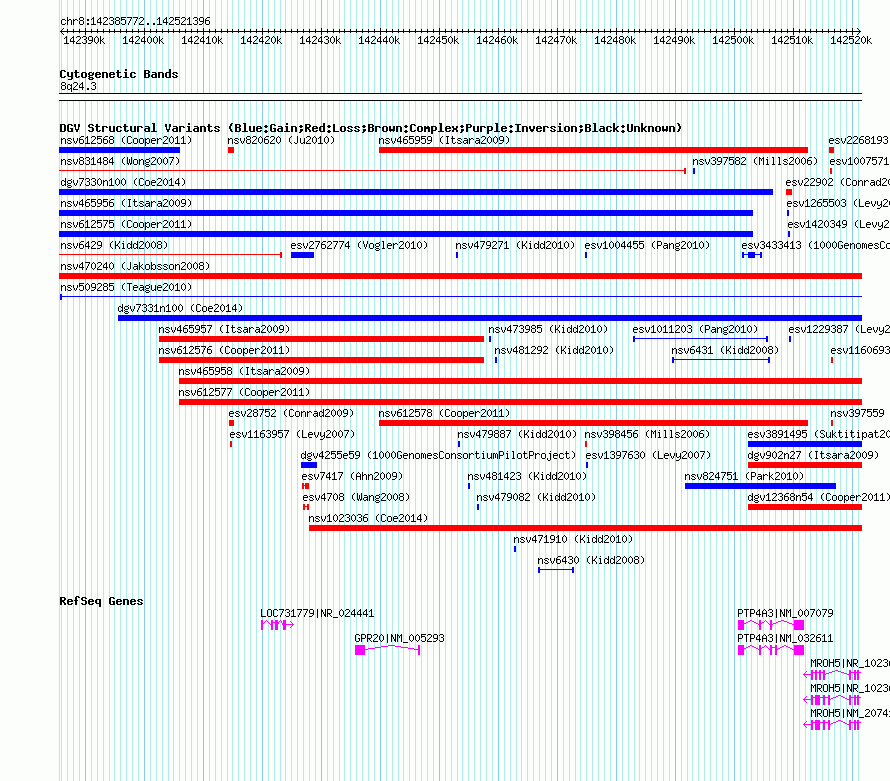Select variant nsv612575 (Cooper2011)

point(126,224)
